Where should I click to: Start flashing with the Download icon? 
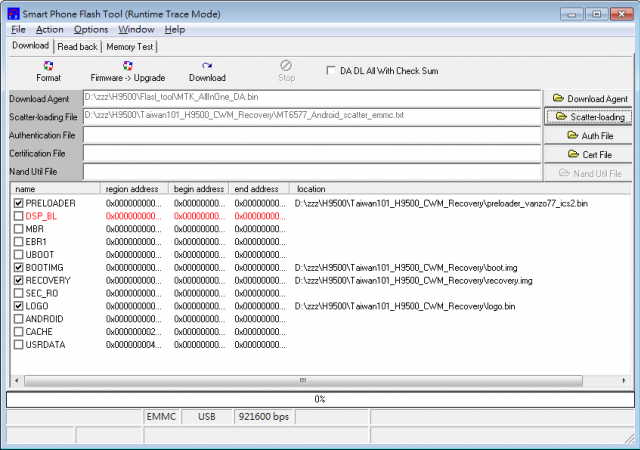(207, 66)
